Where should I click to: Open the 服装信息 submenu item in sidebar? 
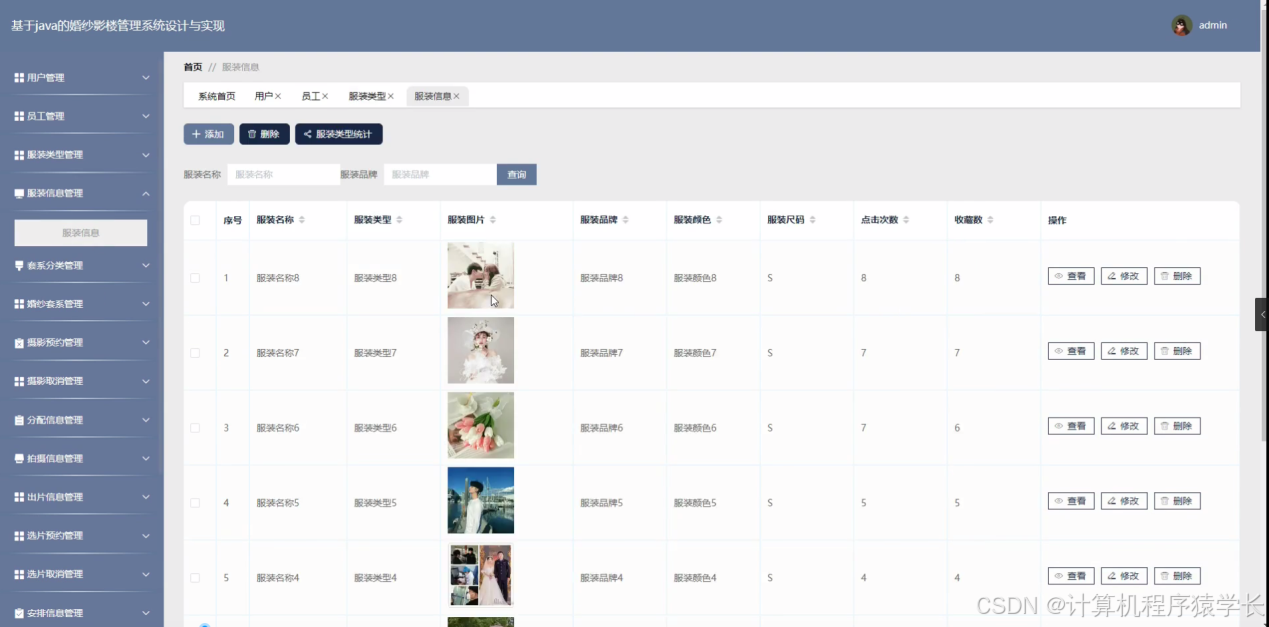(81, 233)
